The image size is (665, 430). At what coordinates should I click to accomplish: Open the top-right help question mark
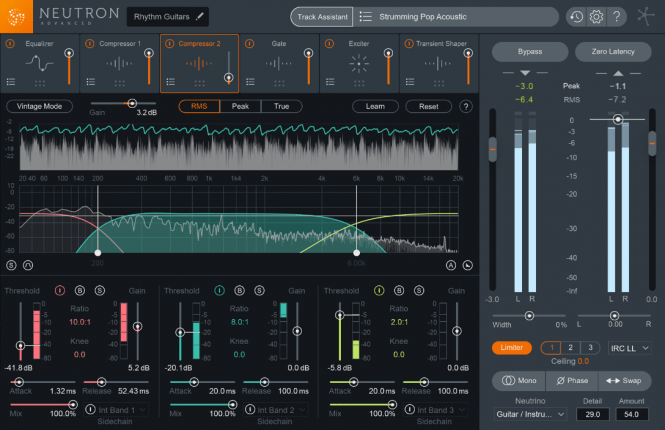[x=617, y=17]
